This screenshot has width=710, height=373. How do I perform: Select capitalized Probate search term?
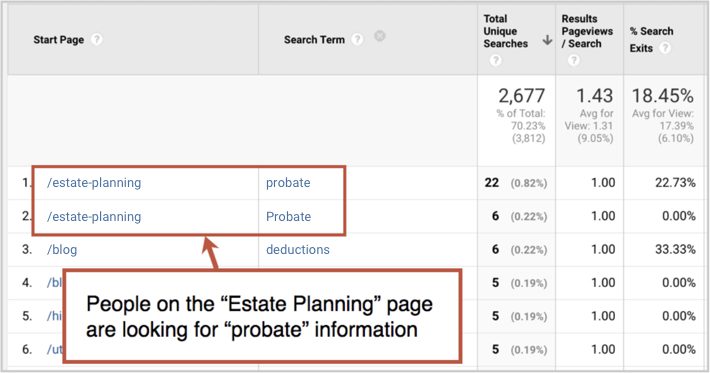[288, 216]
